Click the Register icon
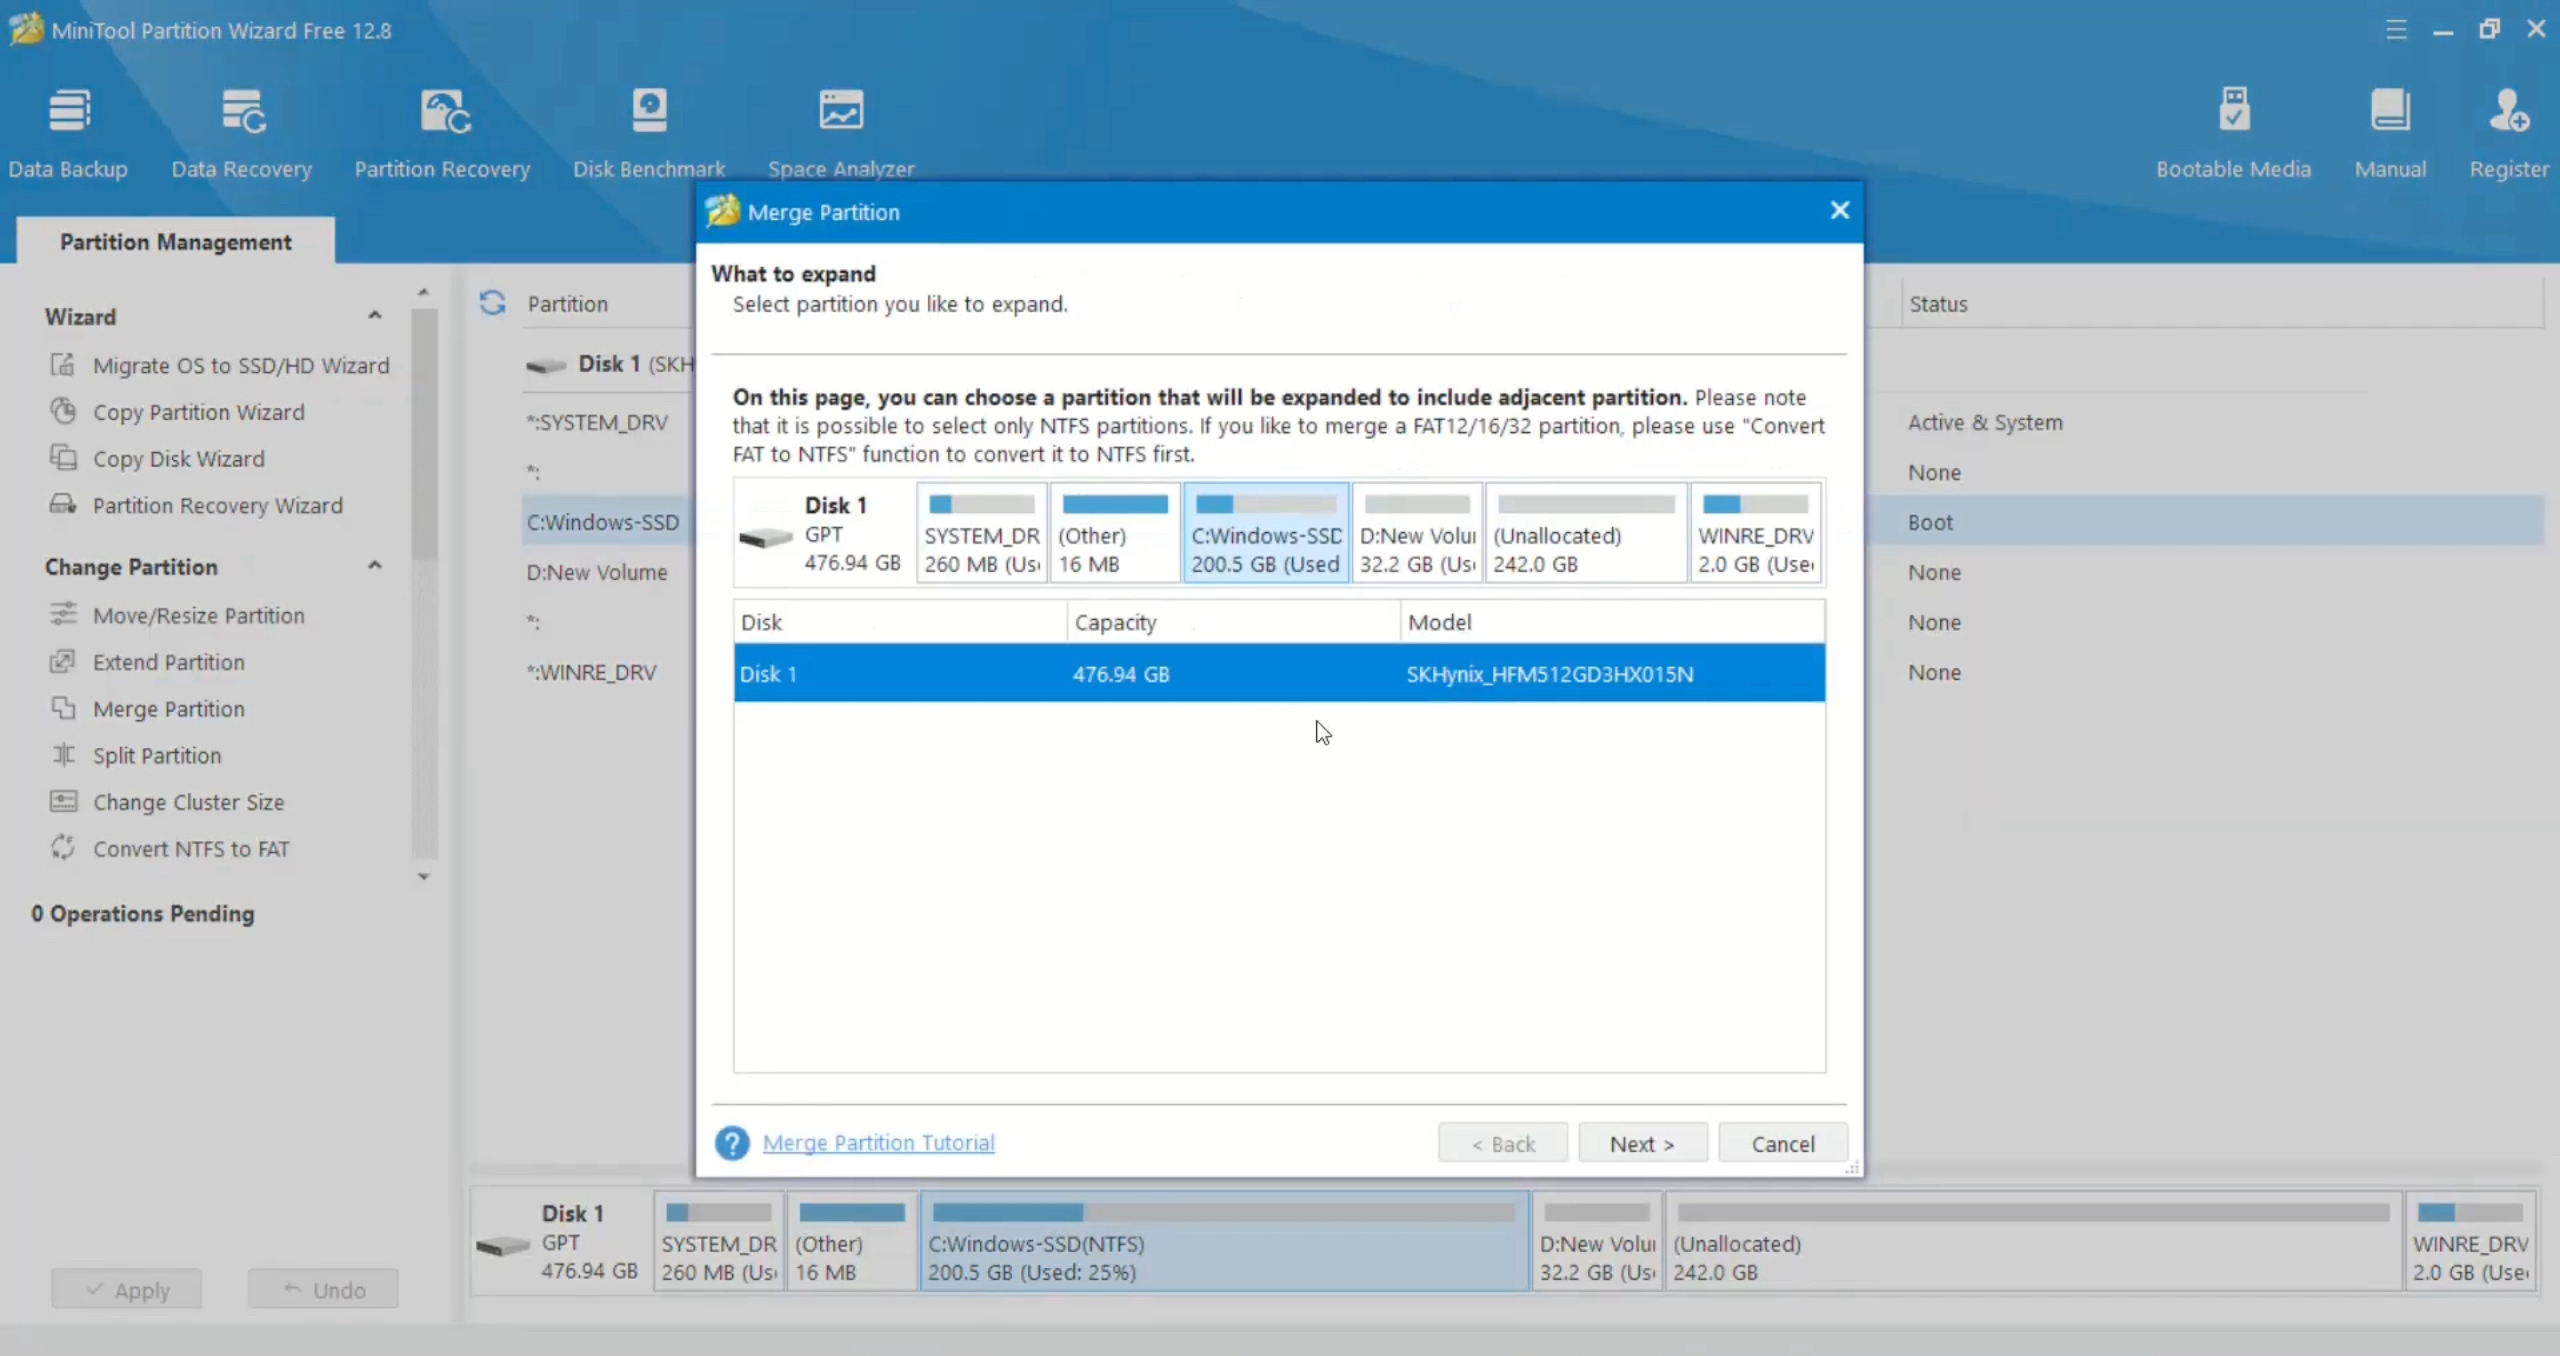 tap(2508, 112)
